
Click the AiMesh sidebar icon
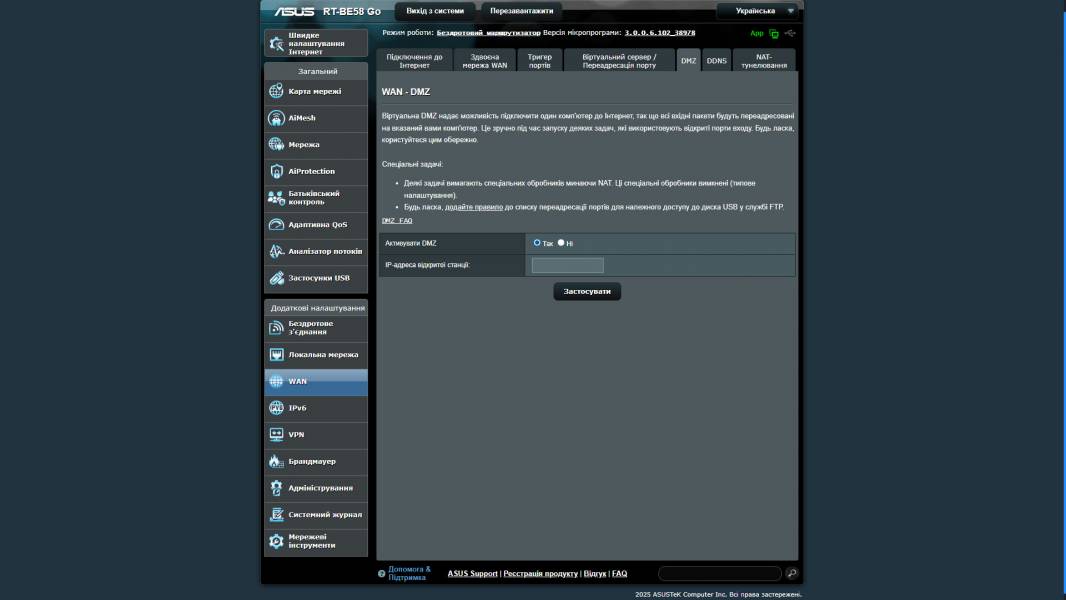click(x=277, y=118)
